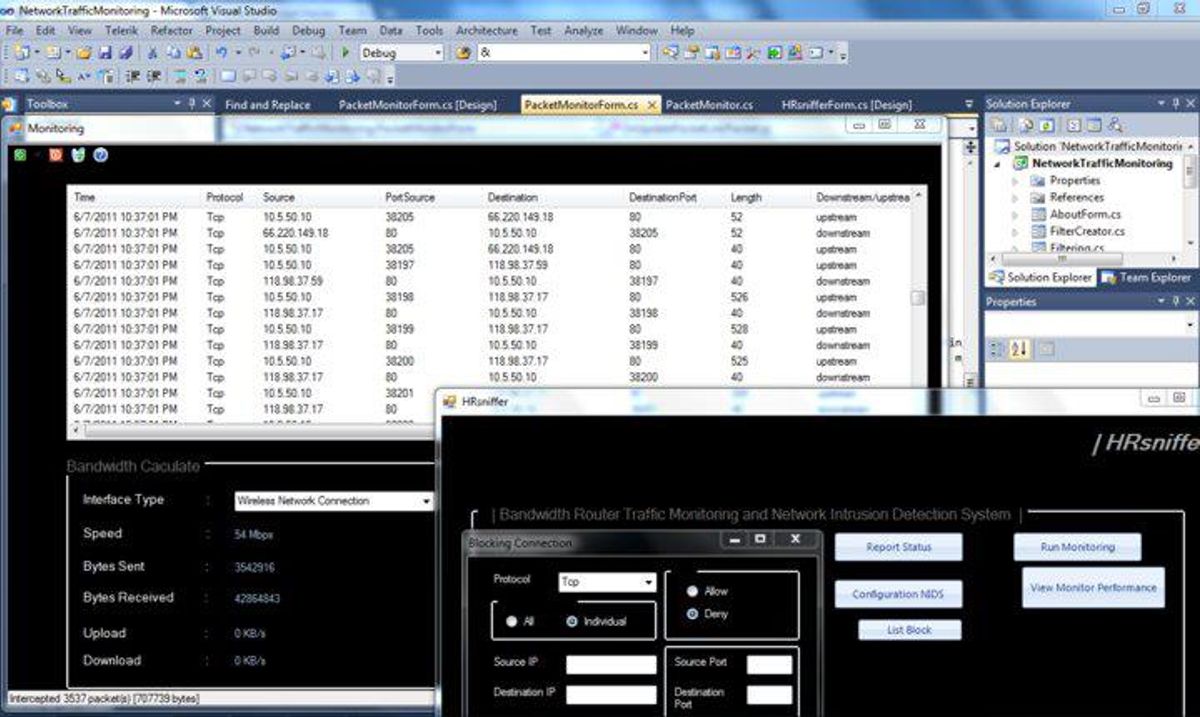
Task: Expand the AboutForm.cs node
Action: point(1016,215)
